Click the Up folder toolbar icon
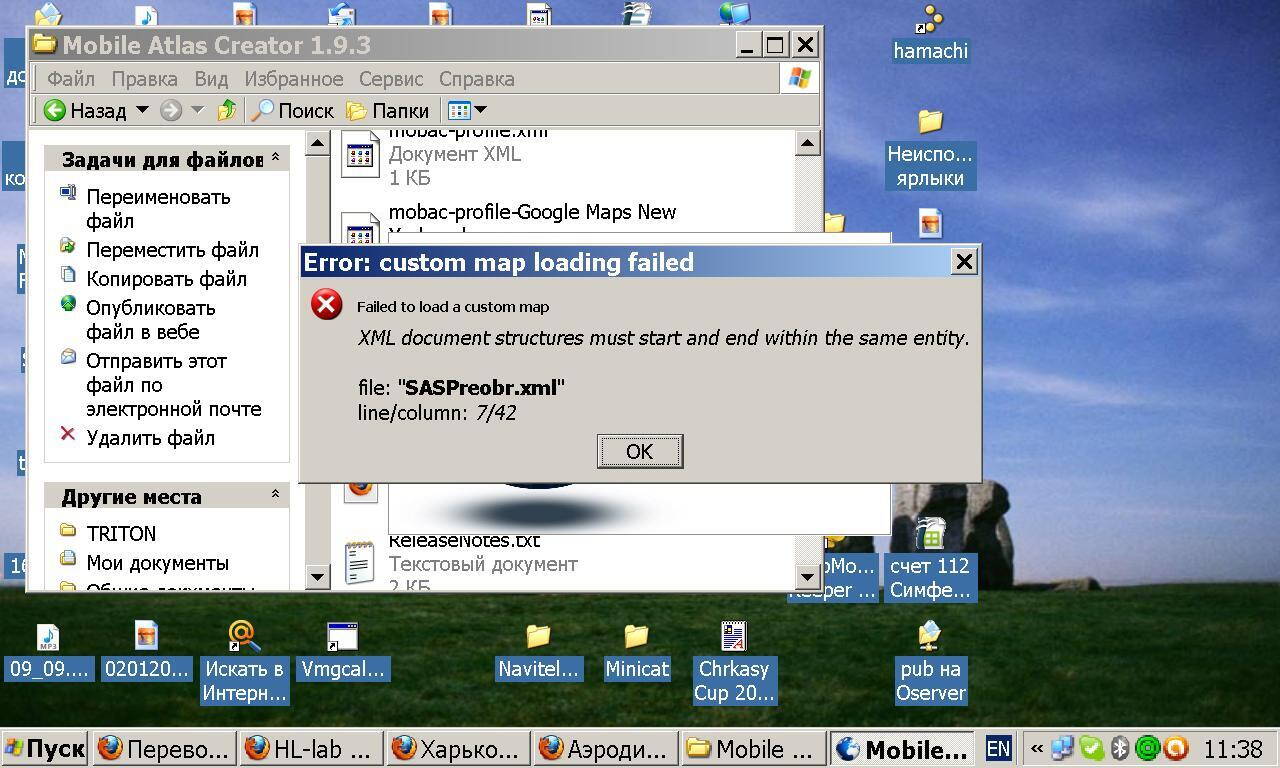This screenshot has height=768, width=1280. point(227,110)
